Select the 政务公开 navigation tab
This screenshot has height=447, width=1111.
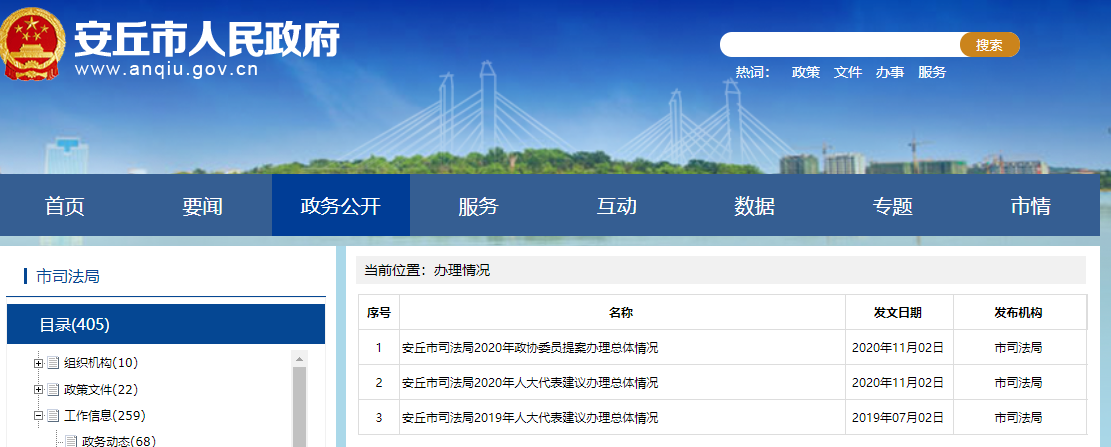click(341, 205)
